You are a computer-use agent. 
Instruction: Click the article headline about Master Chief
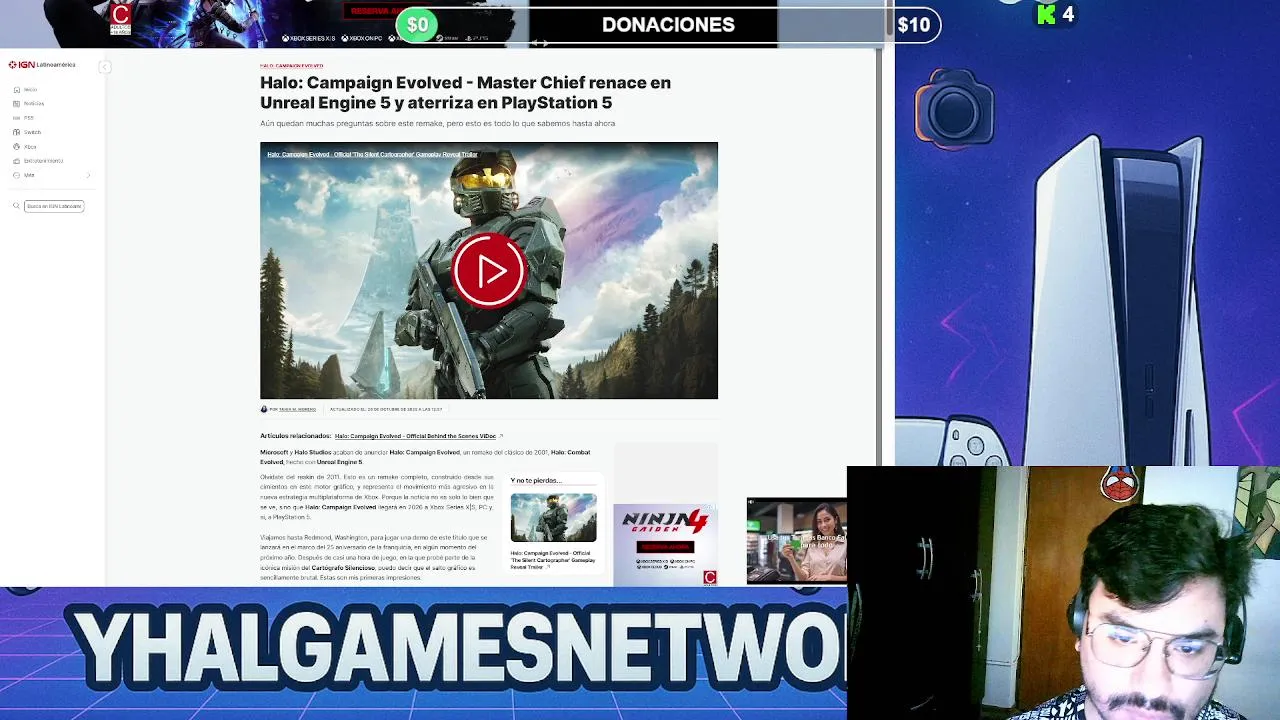click(465, 92)
